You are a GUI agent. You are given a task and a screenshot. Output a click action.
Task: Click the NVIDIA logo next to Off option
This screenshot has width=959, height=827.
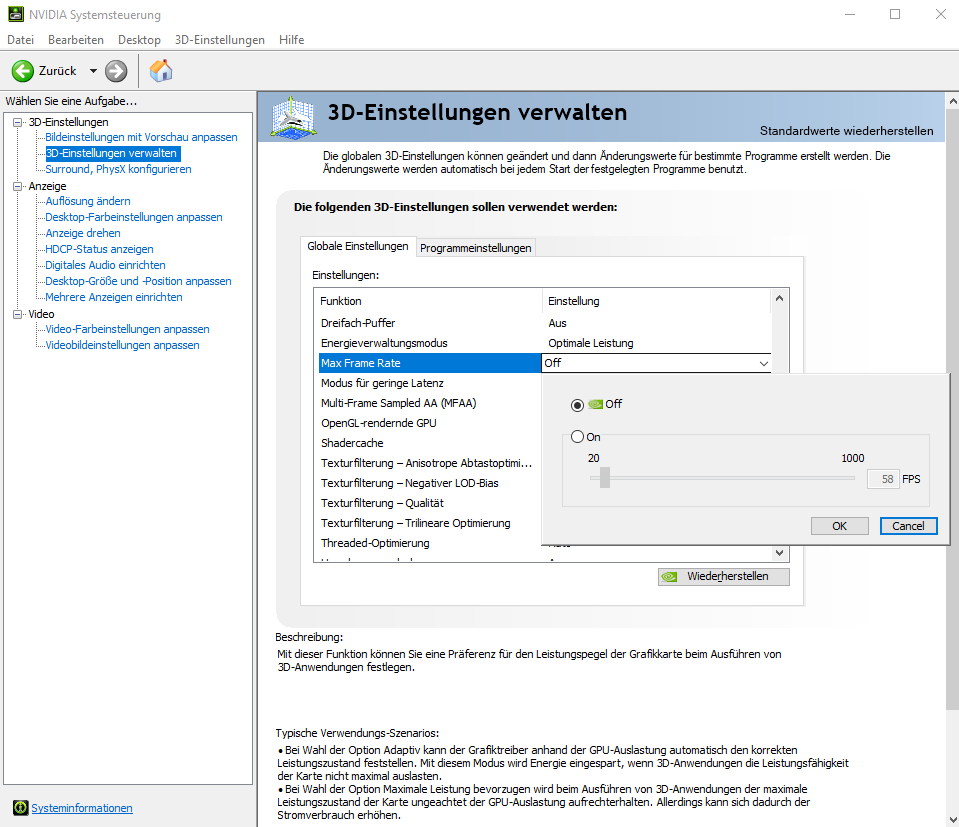[595, 404]
